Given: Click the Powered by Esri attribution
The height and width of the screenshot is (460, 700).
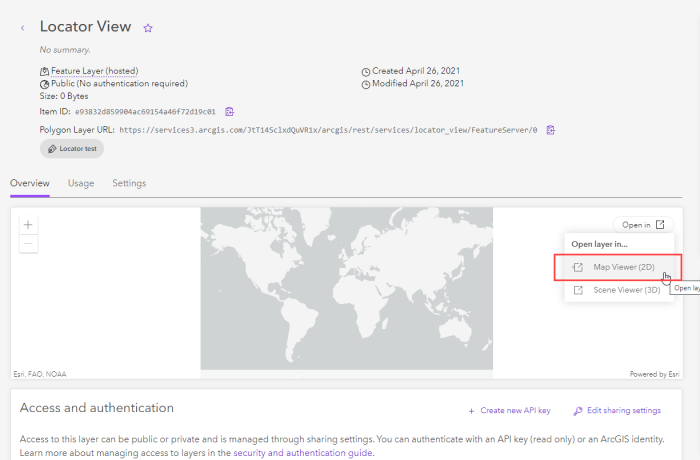Looking at the screenshot, I should point(654,374).
